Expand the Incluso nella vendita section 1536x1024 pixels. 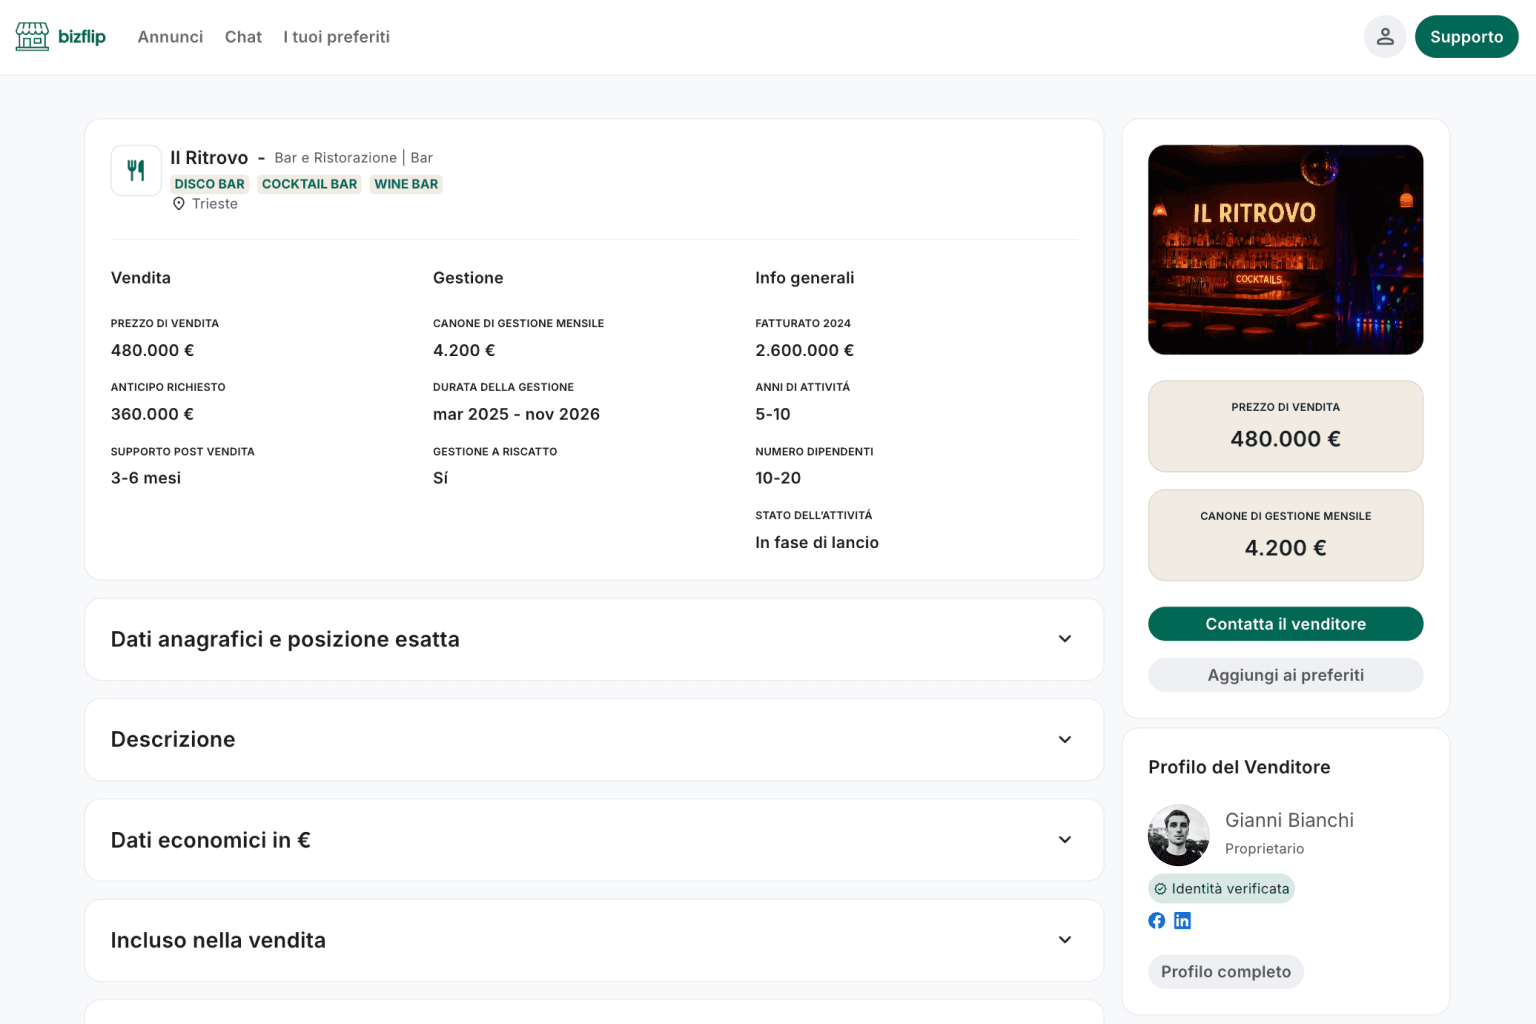[x=1064, y=940]
